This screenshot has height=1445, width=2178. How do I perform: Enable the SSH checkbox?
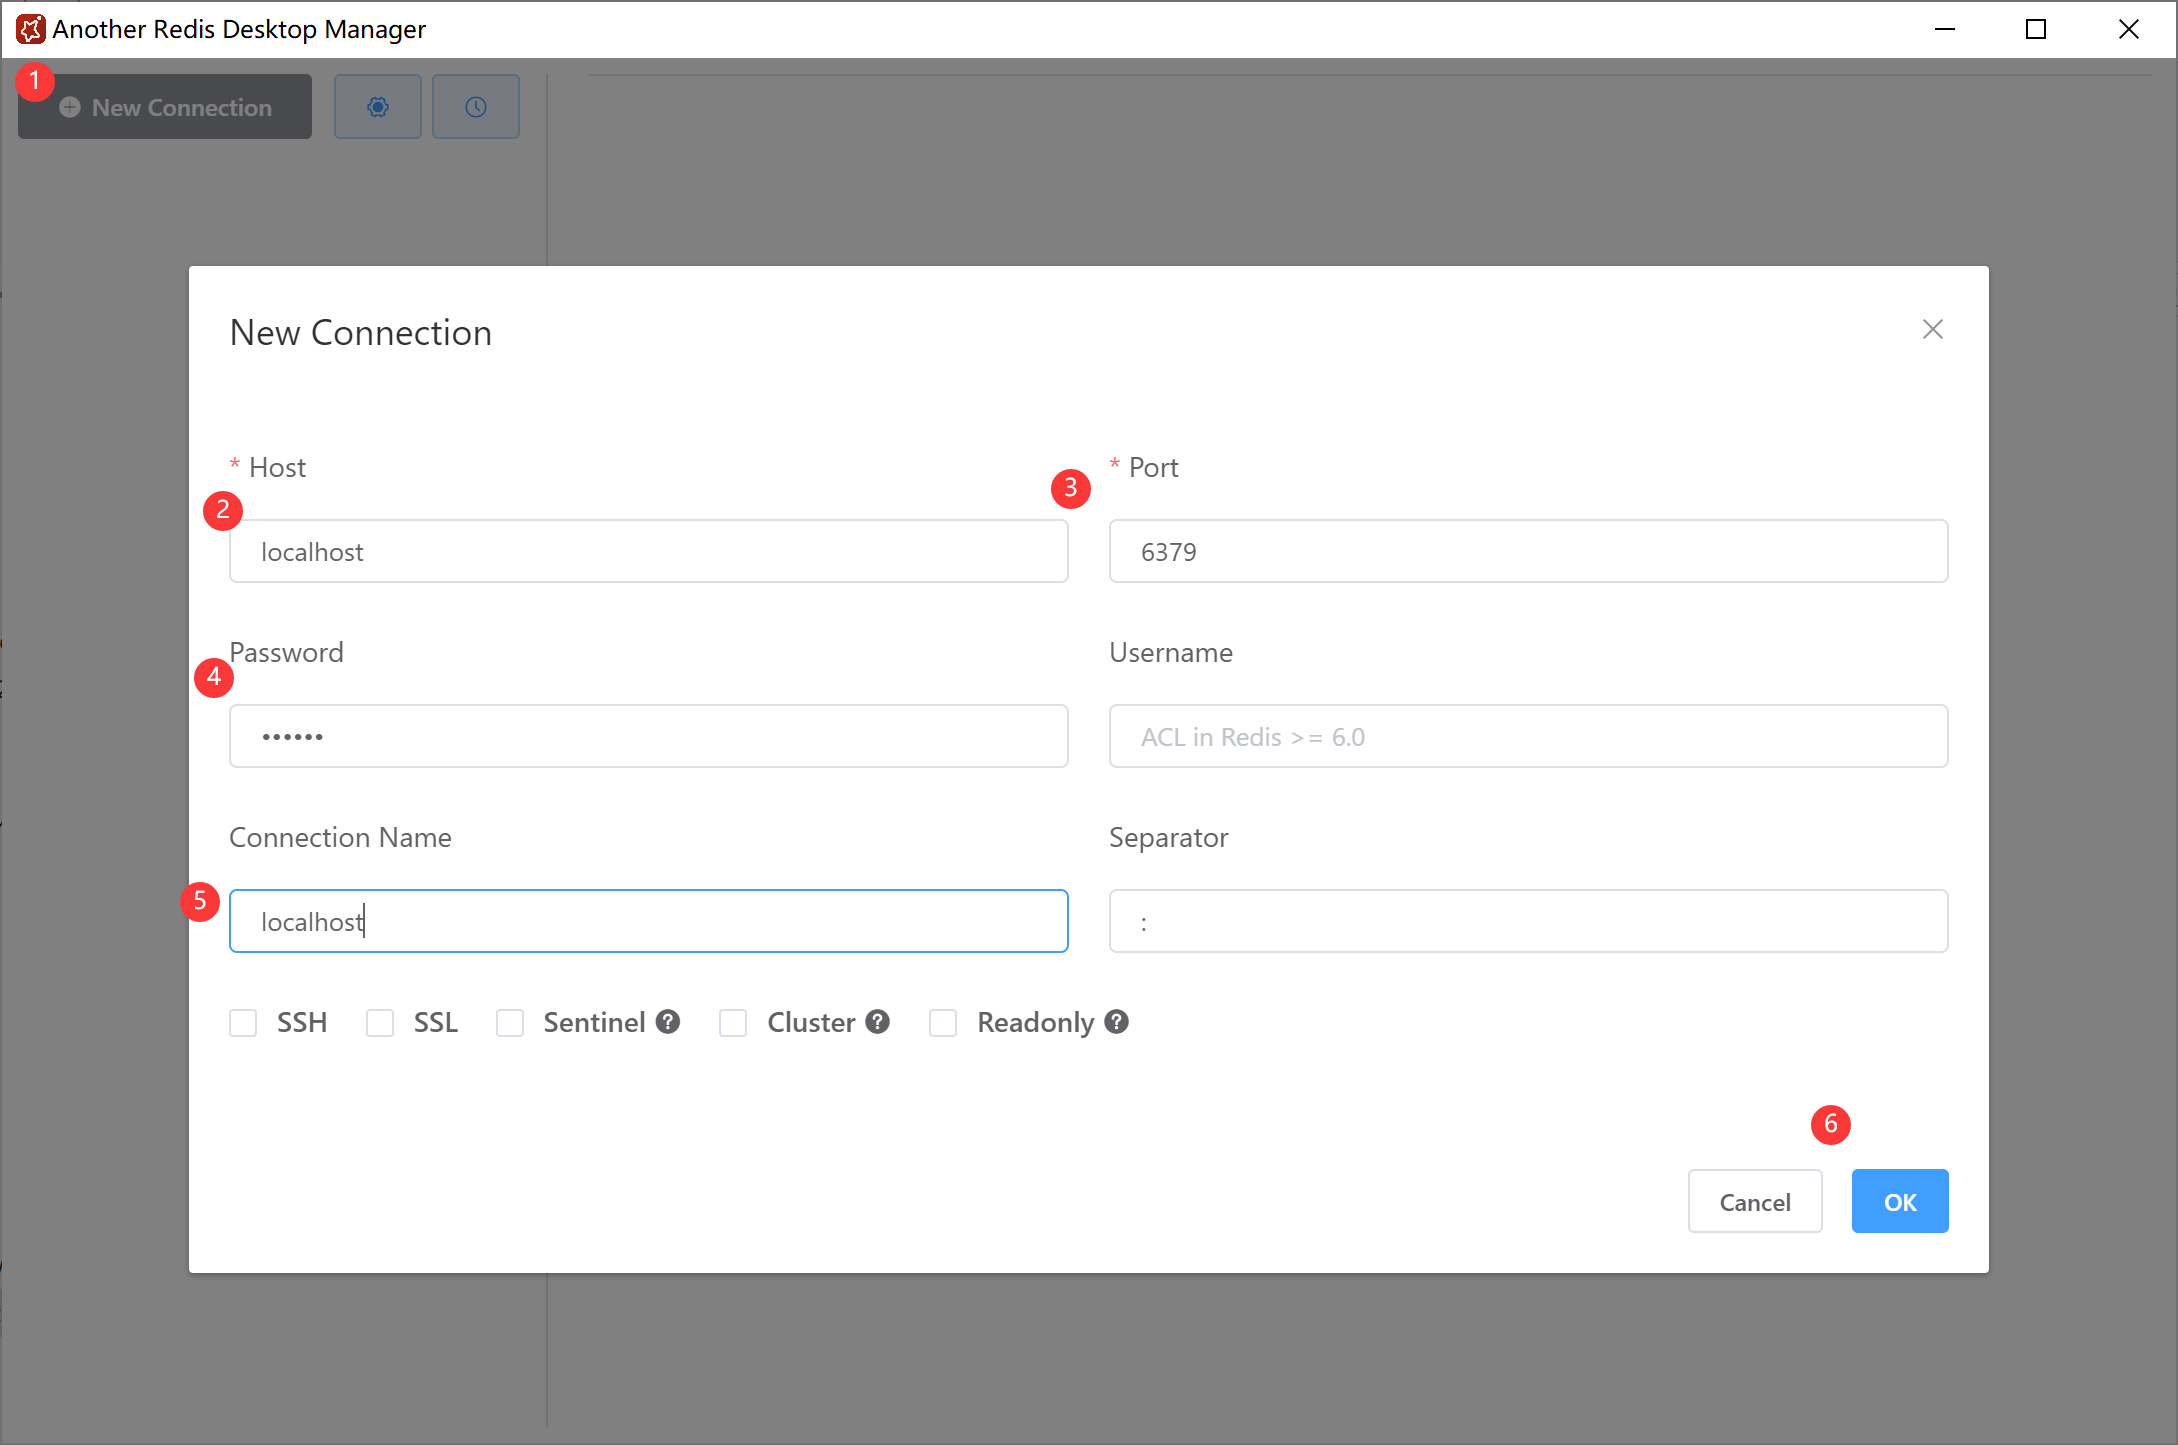(243, 1023)
